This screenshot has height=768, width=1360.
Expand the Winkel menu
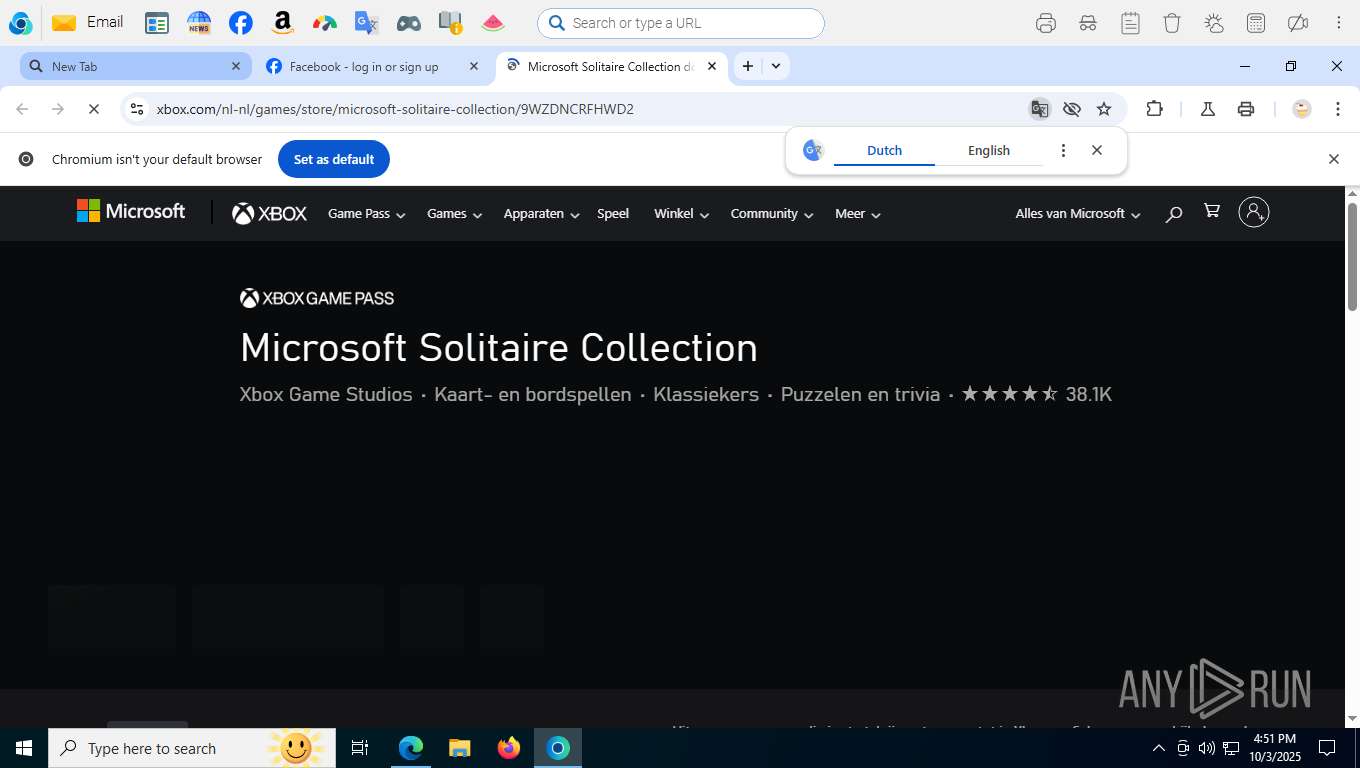[681, 214]
